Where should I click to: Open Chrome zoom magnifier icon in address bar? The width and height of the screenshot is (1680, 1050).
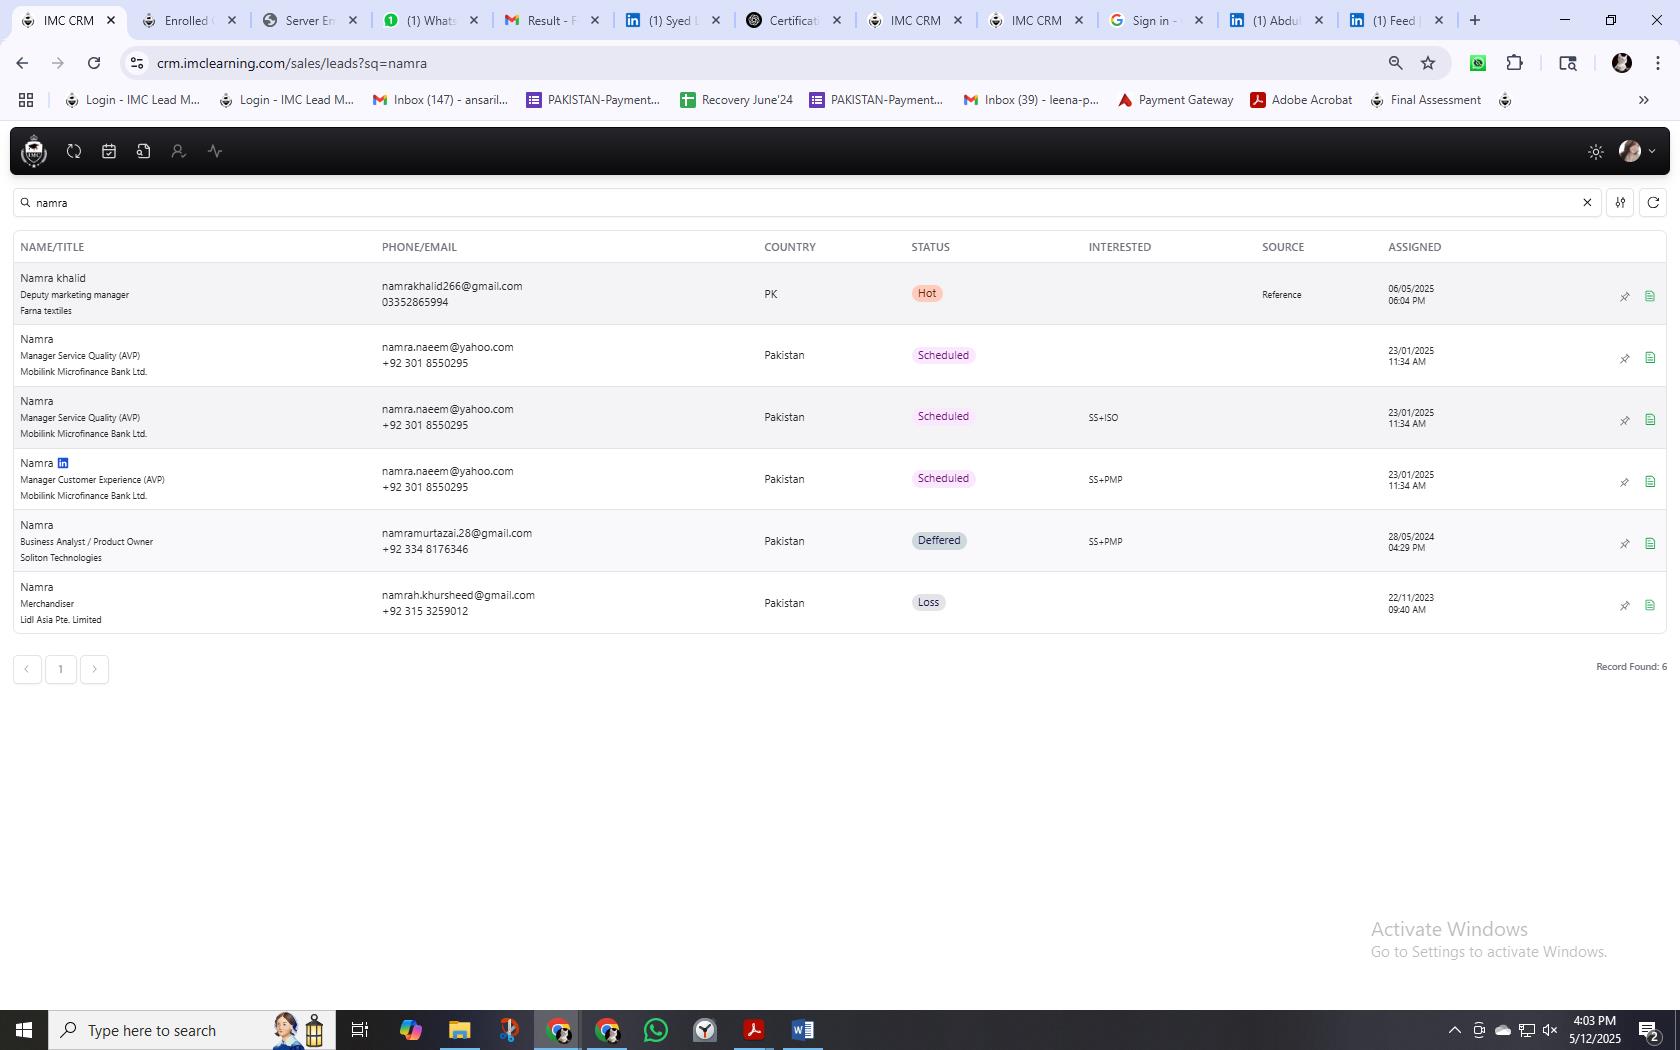(x=1395, y=63)
